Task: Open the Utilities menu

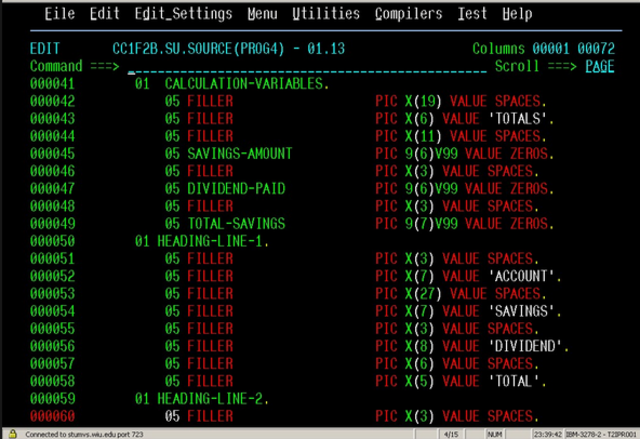Action: (326, 14)
